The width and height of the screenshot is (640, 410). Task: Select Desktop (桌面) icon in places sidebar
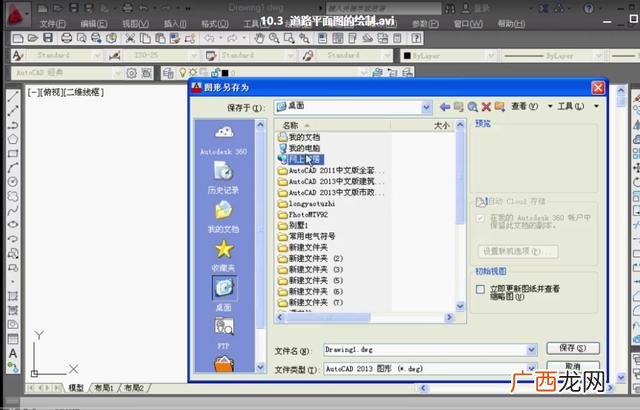[x=224, y=288]
